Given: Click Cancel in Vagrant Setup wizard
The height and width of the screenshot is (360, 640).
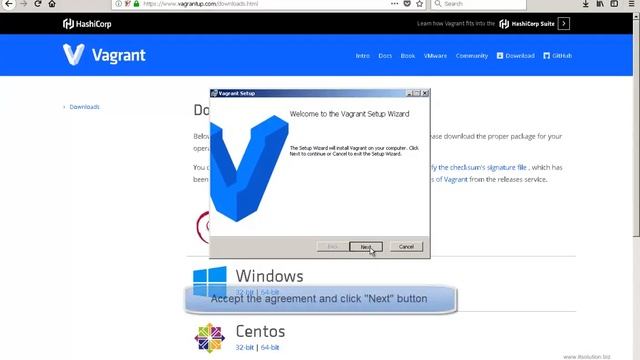Looking at the screenshot, I should 406,247.
